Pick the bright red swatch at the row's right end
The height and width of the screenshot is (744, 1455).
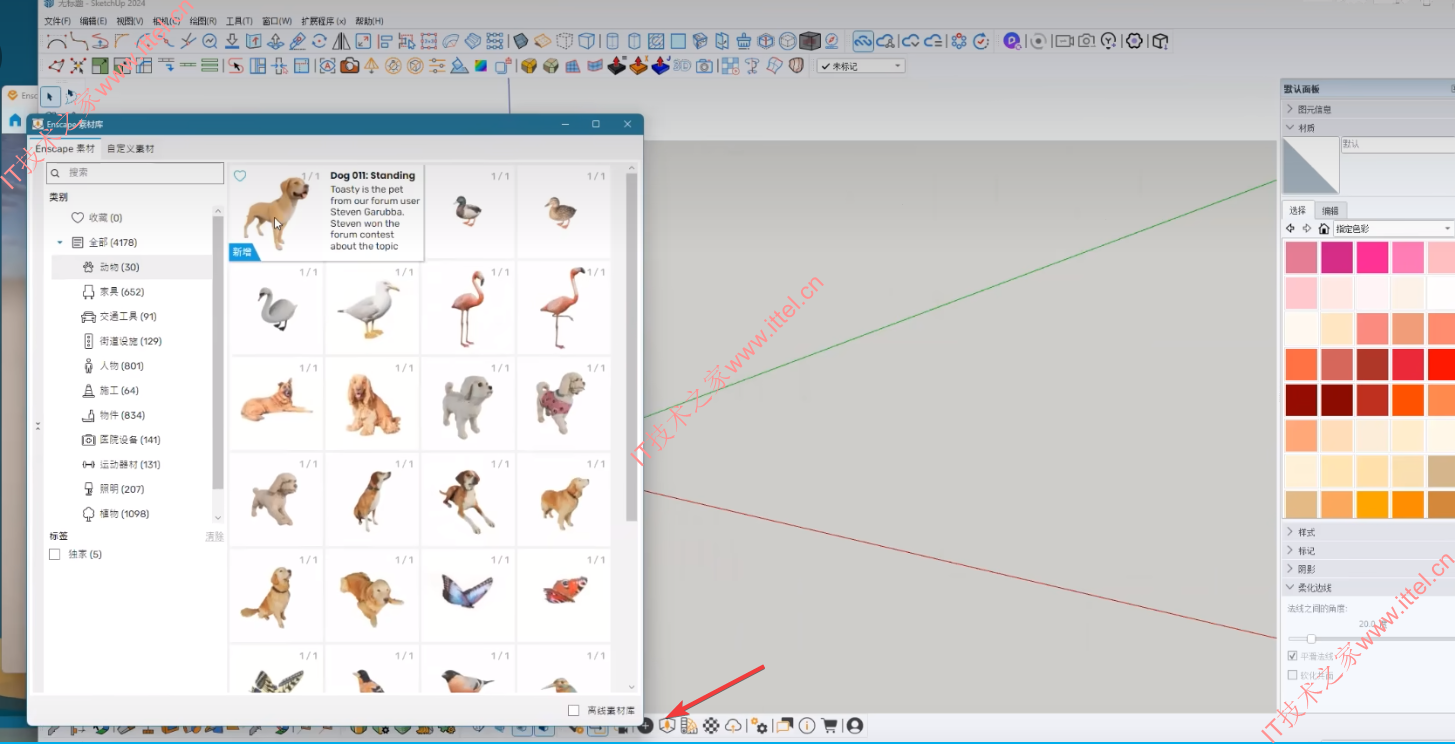click(x=1441, y=364)
